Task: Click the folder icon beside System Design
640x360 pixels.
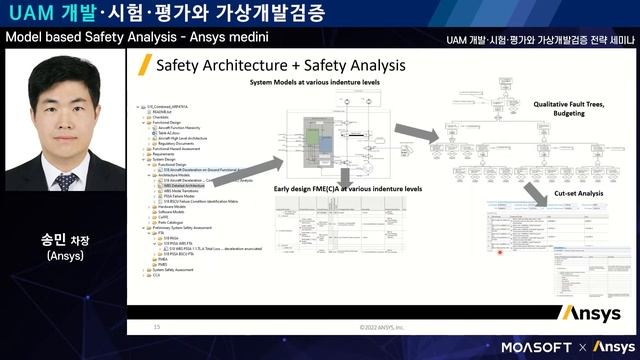Action: coord(149,160)
